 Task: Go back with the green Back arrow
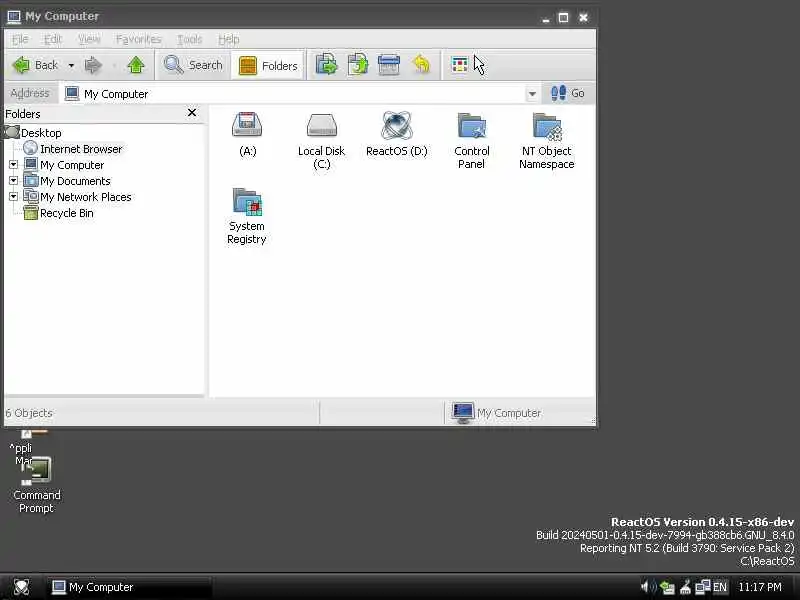point(35,65)
